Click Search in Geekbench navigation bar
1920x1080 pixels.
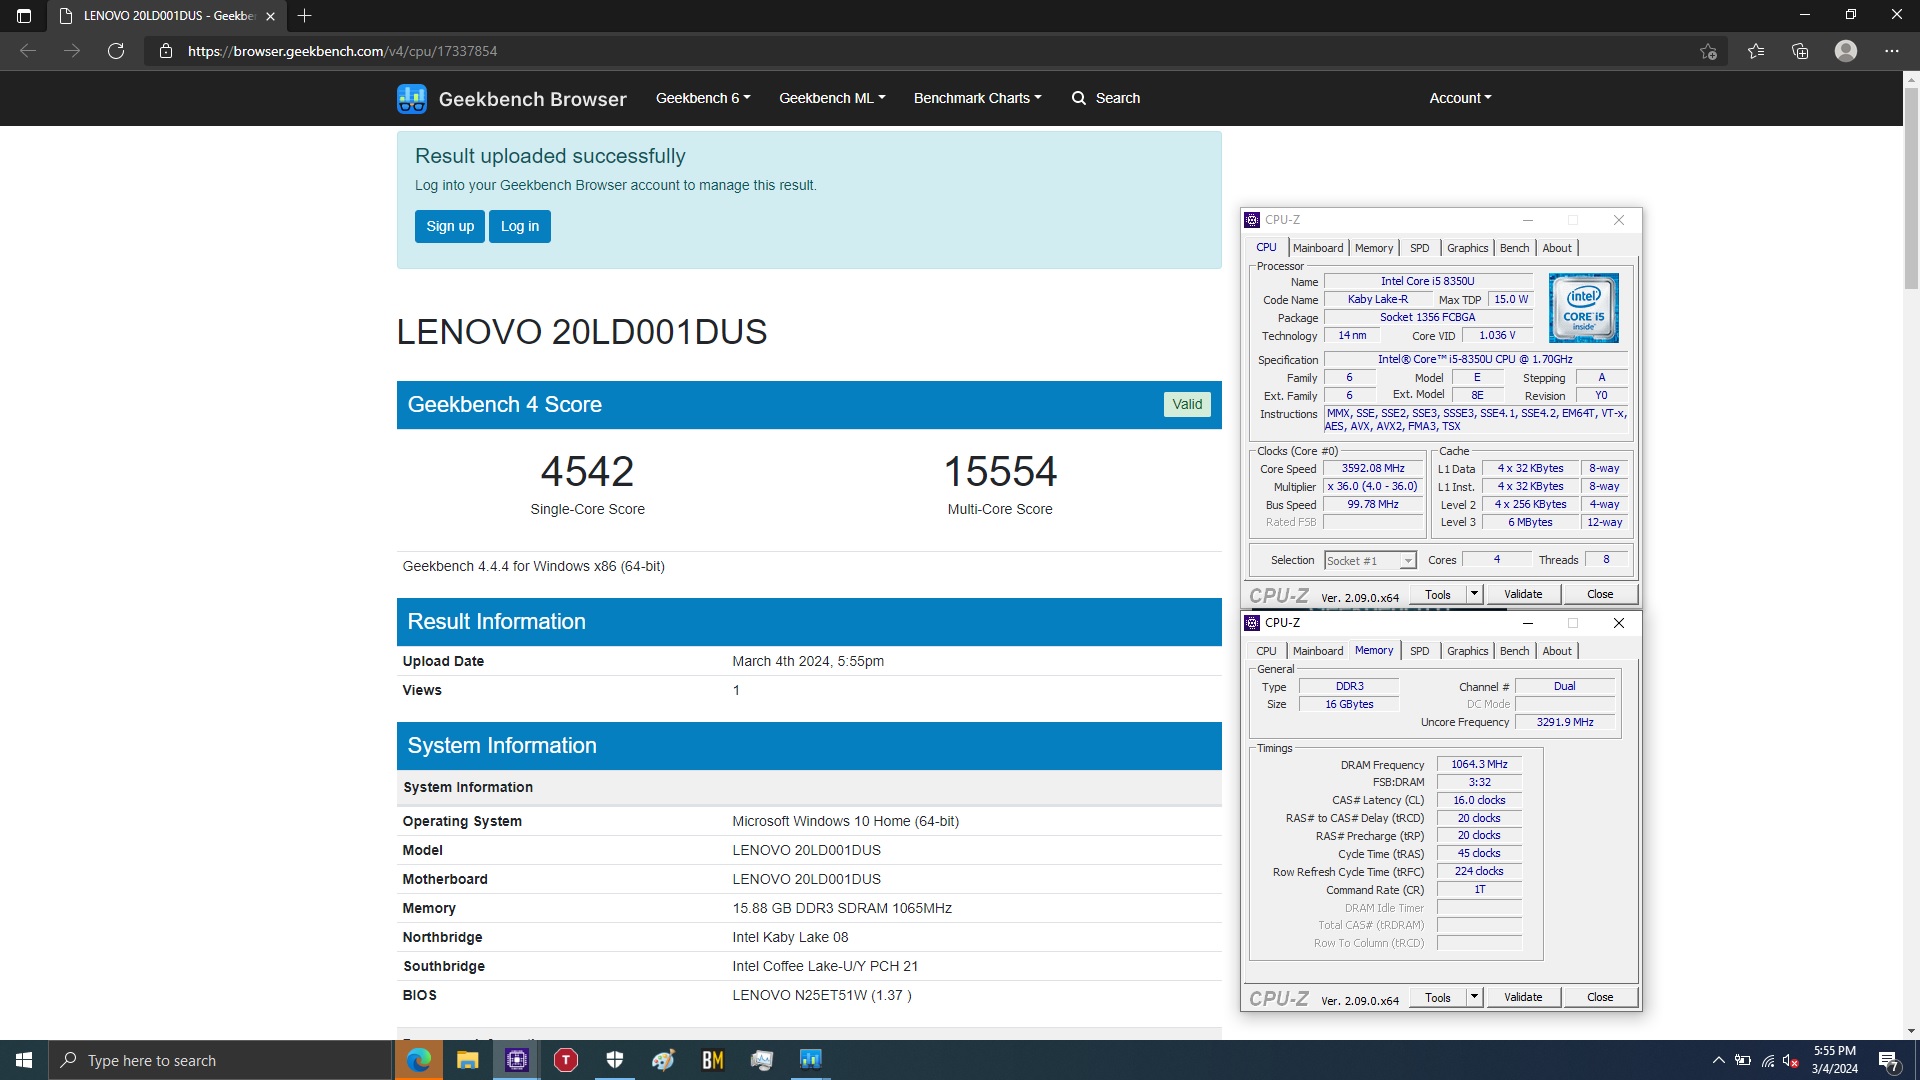(x=1106, y=98)
